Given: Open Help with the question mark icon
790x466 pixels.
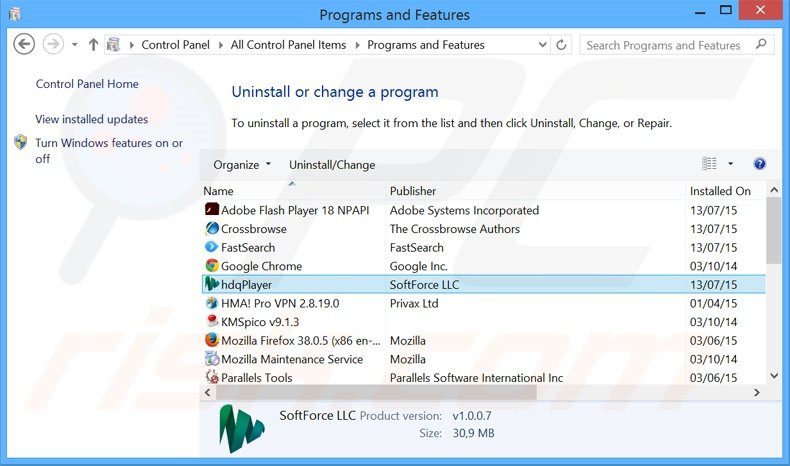Looking at the screenshot, I should click(x=759, y=164).
